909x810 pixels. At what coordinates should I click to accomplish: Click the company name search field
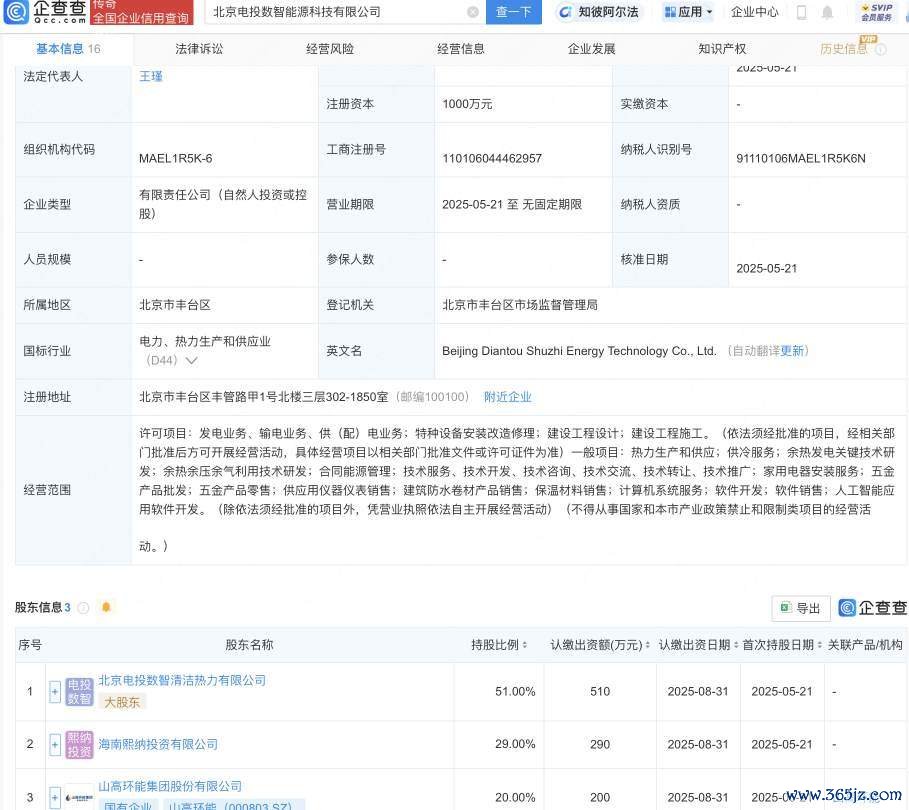tap(335, 12)
